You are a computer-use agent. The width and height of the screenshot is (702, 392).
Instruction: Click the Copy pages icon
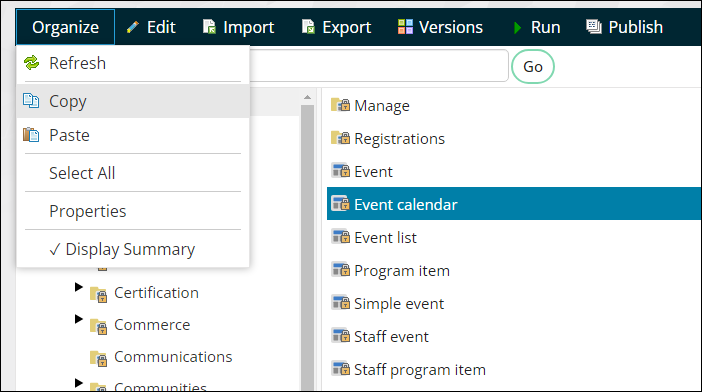coord(31,100)
